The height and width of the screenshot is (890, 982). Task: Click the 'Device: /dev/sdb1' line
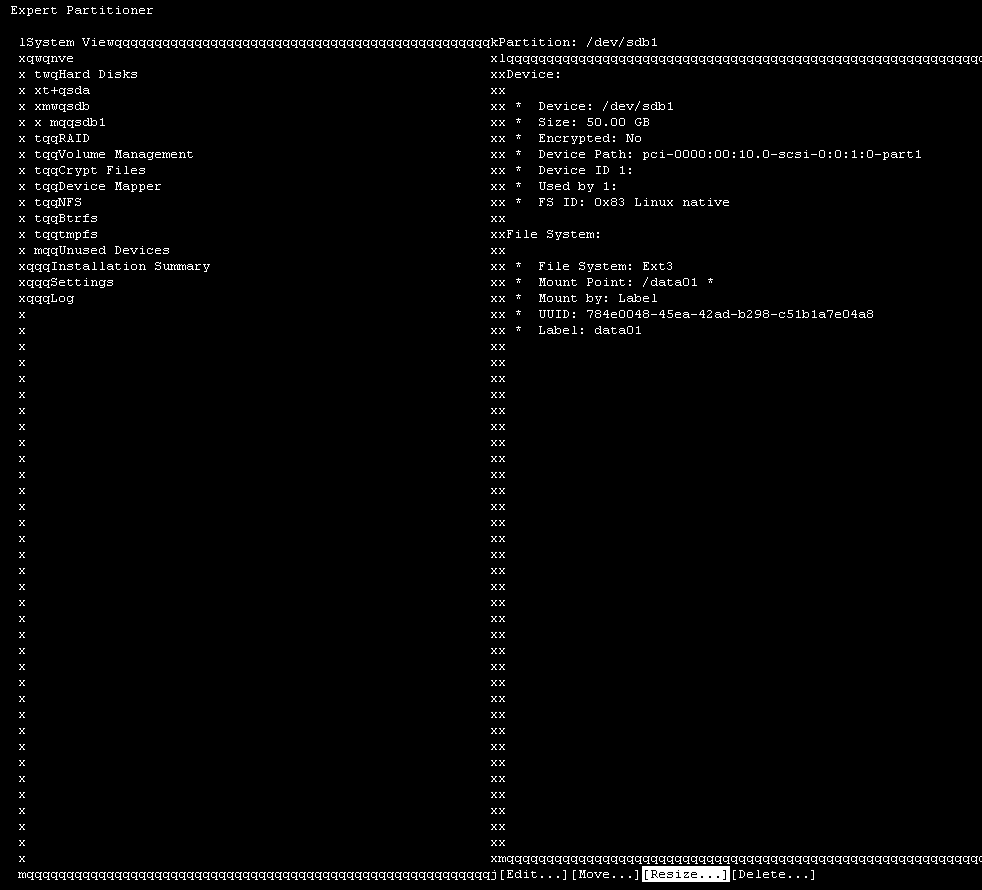coord(606,106)
